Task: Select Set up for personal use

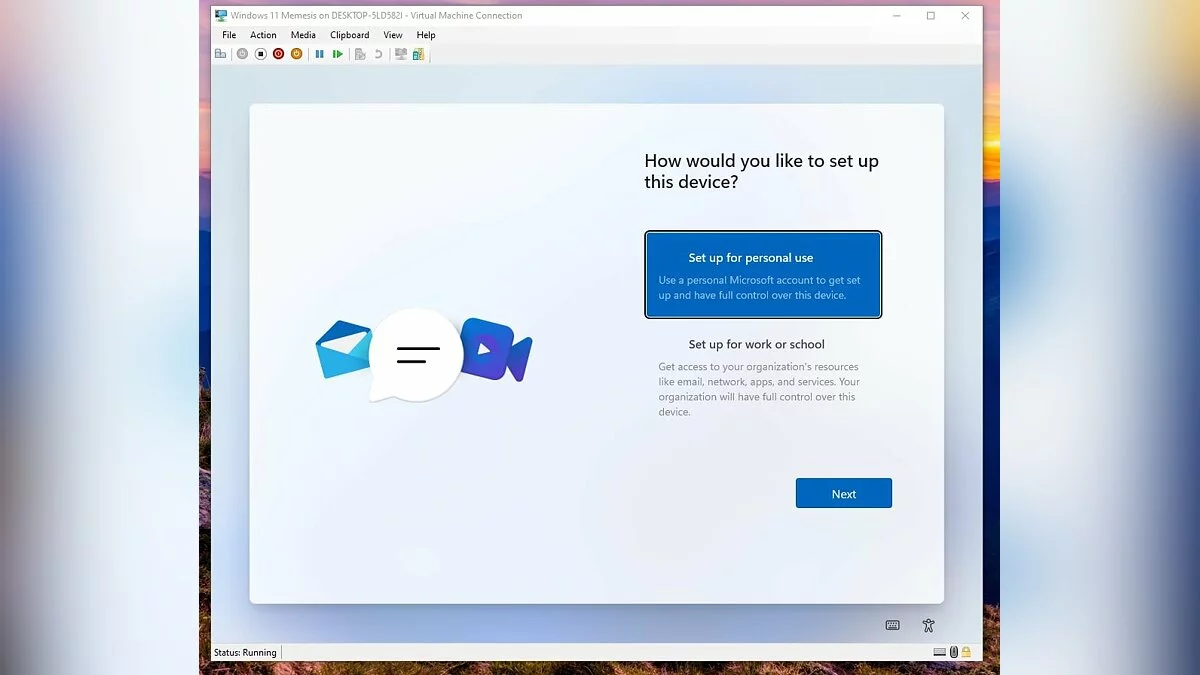Action: coord(763,275)
